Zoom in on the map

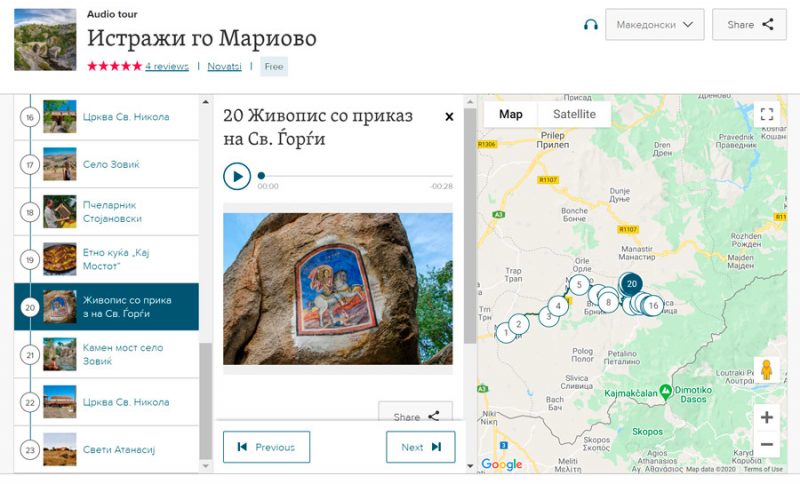(766, 417)
